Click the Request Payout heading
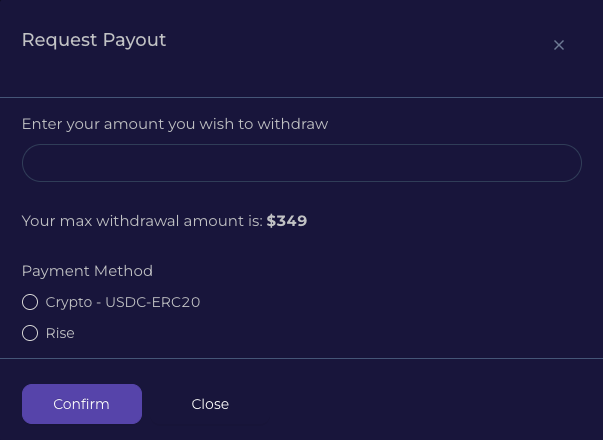The image size is (603, 440). coord(94,40)
